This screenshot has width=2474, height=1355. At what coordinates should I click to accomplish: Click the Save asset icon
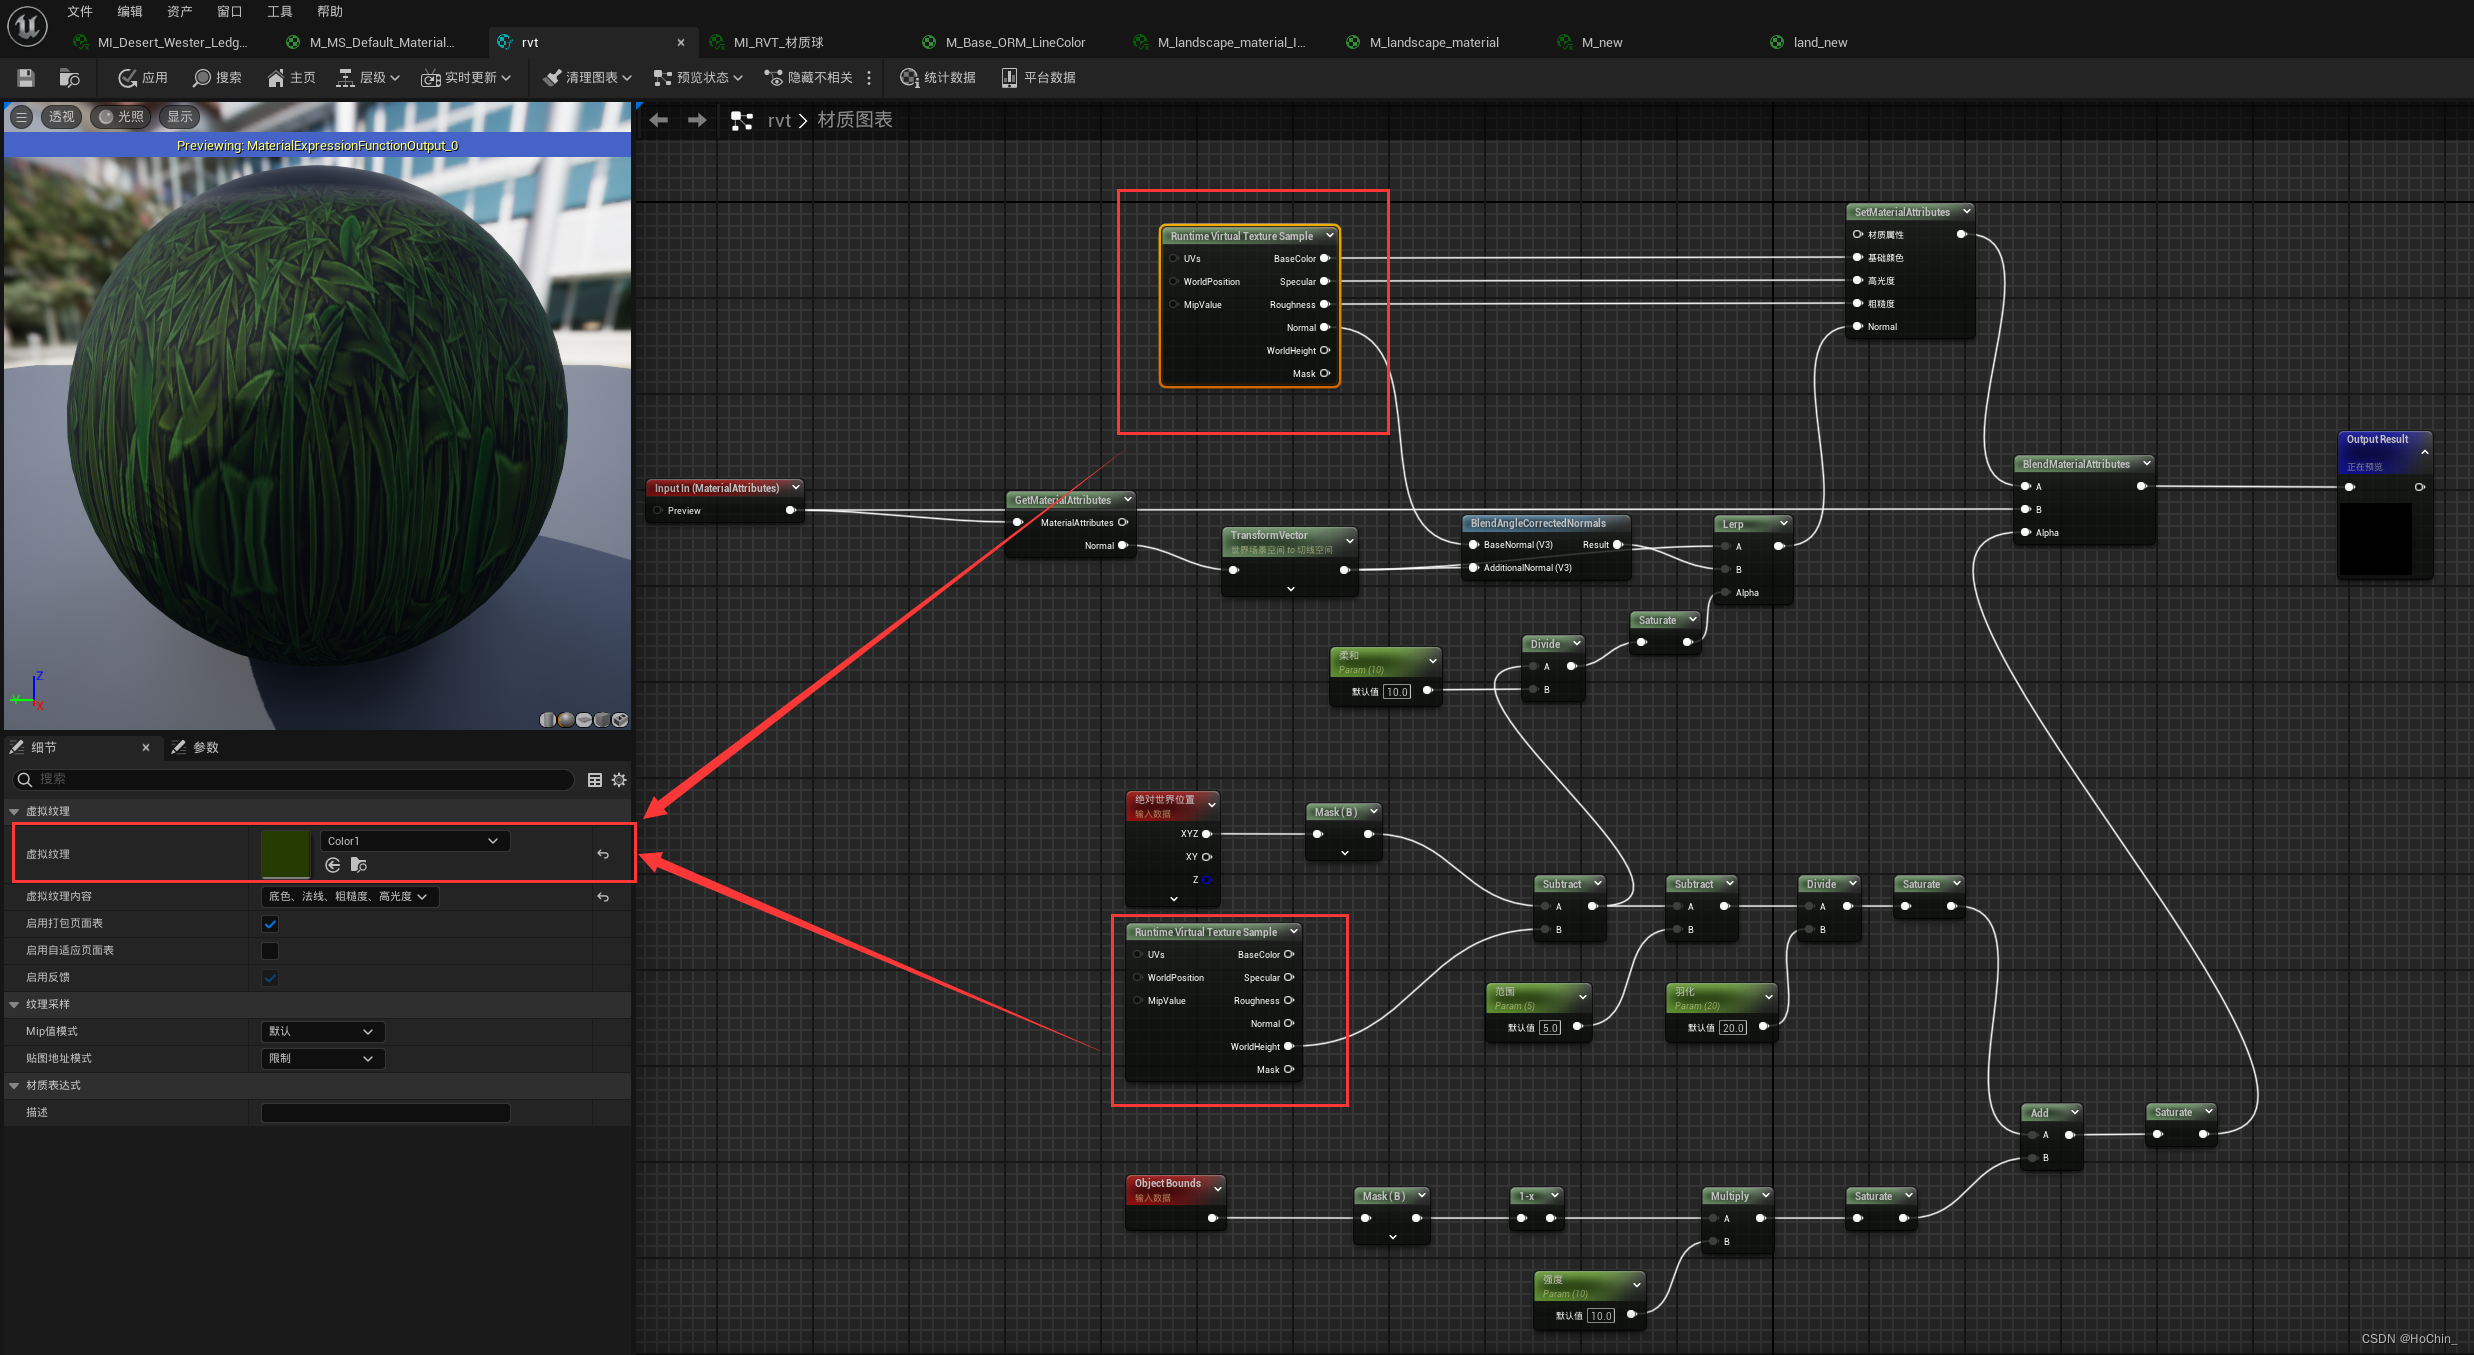pos(26,78)
